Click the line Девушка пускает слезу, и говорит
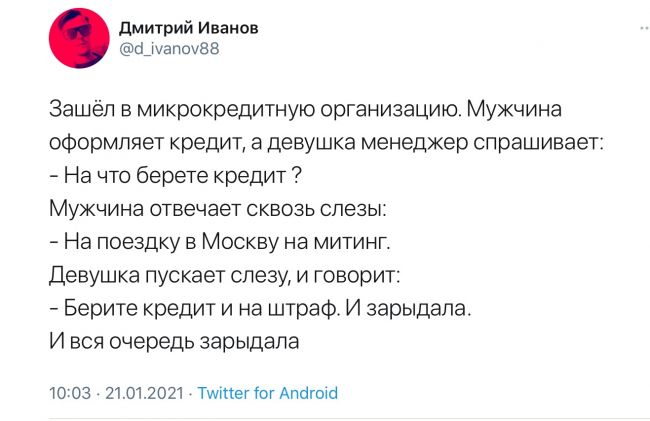Screen dimensions: 650x421 (225, 275)
